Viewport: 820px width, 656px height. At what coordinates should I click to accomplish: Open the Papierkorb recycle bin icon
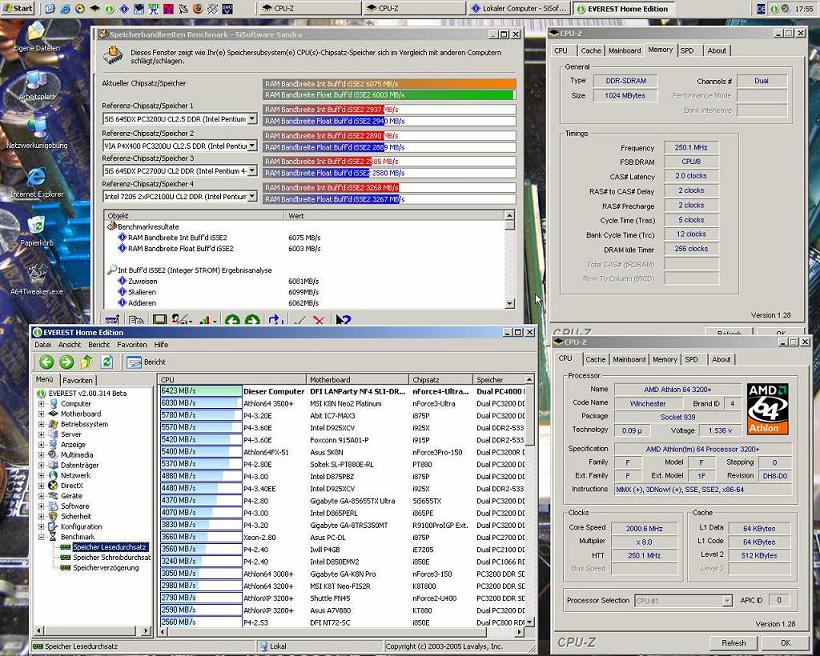(x=37, y=226)
